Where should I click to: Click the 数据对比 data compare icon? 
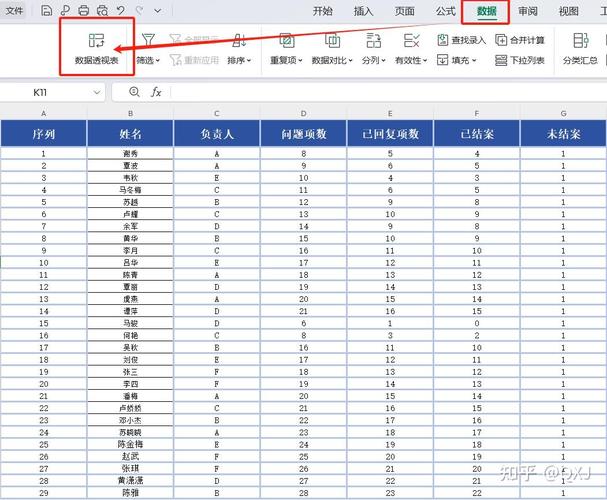coord(331,40)
